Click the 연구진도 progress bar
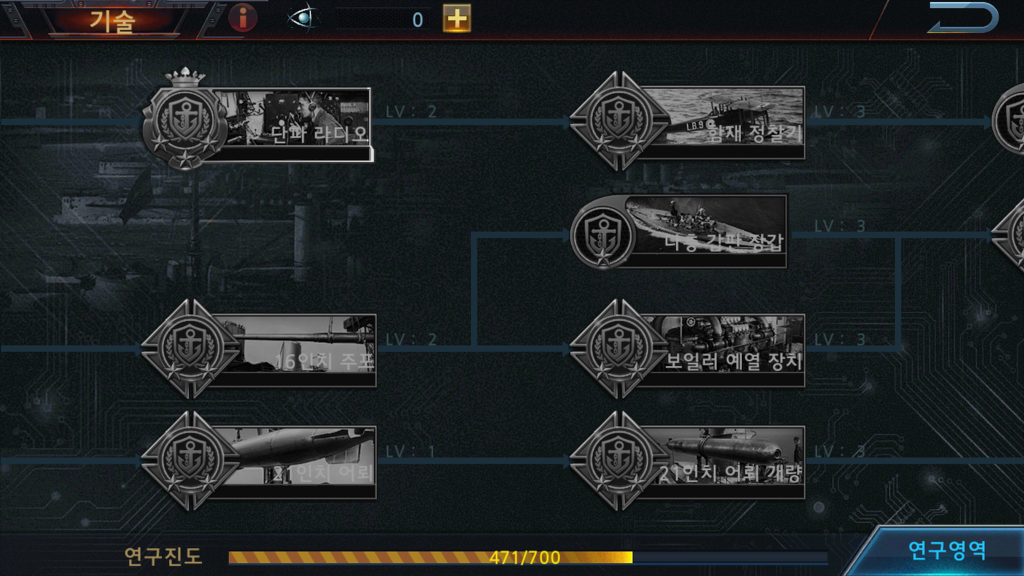The image size is (1024, 576). pos(528,557)
